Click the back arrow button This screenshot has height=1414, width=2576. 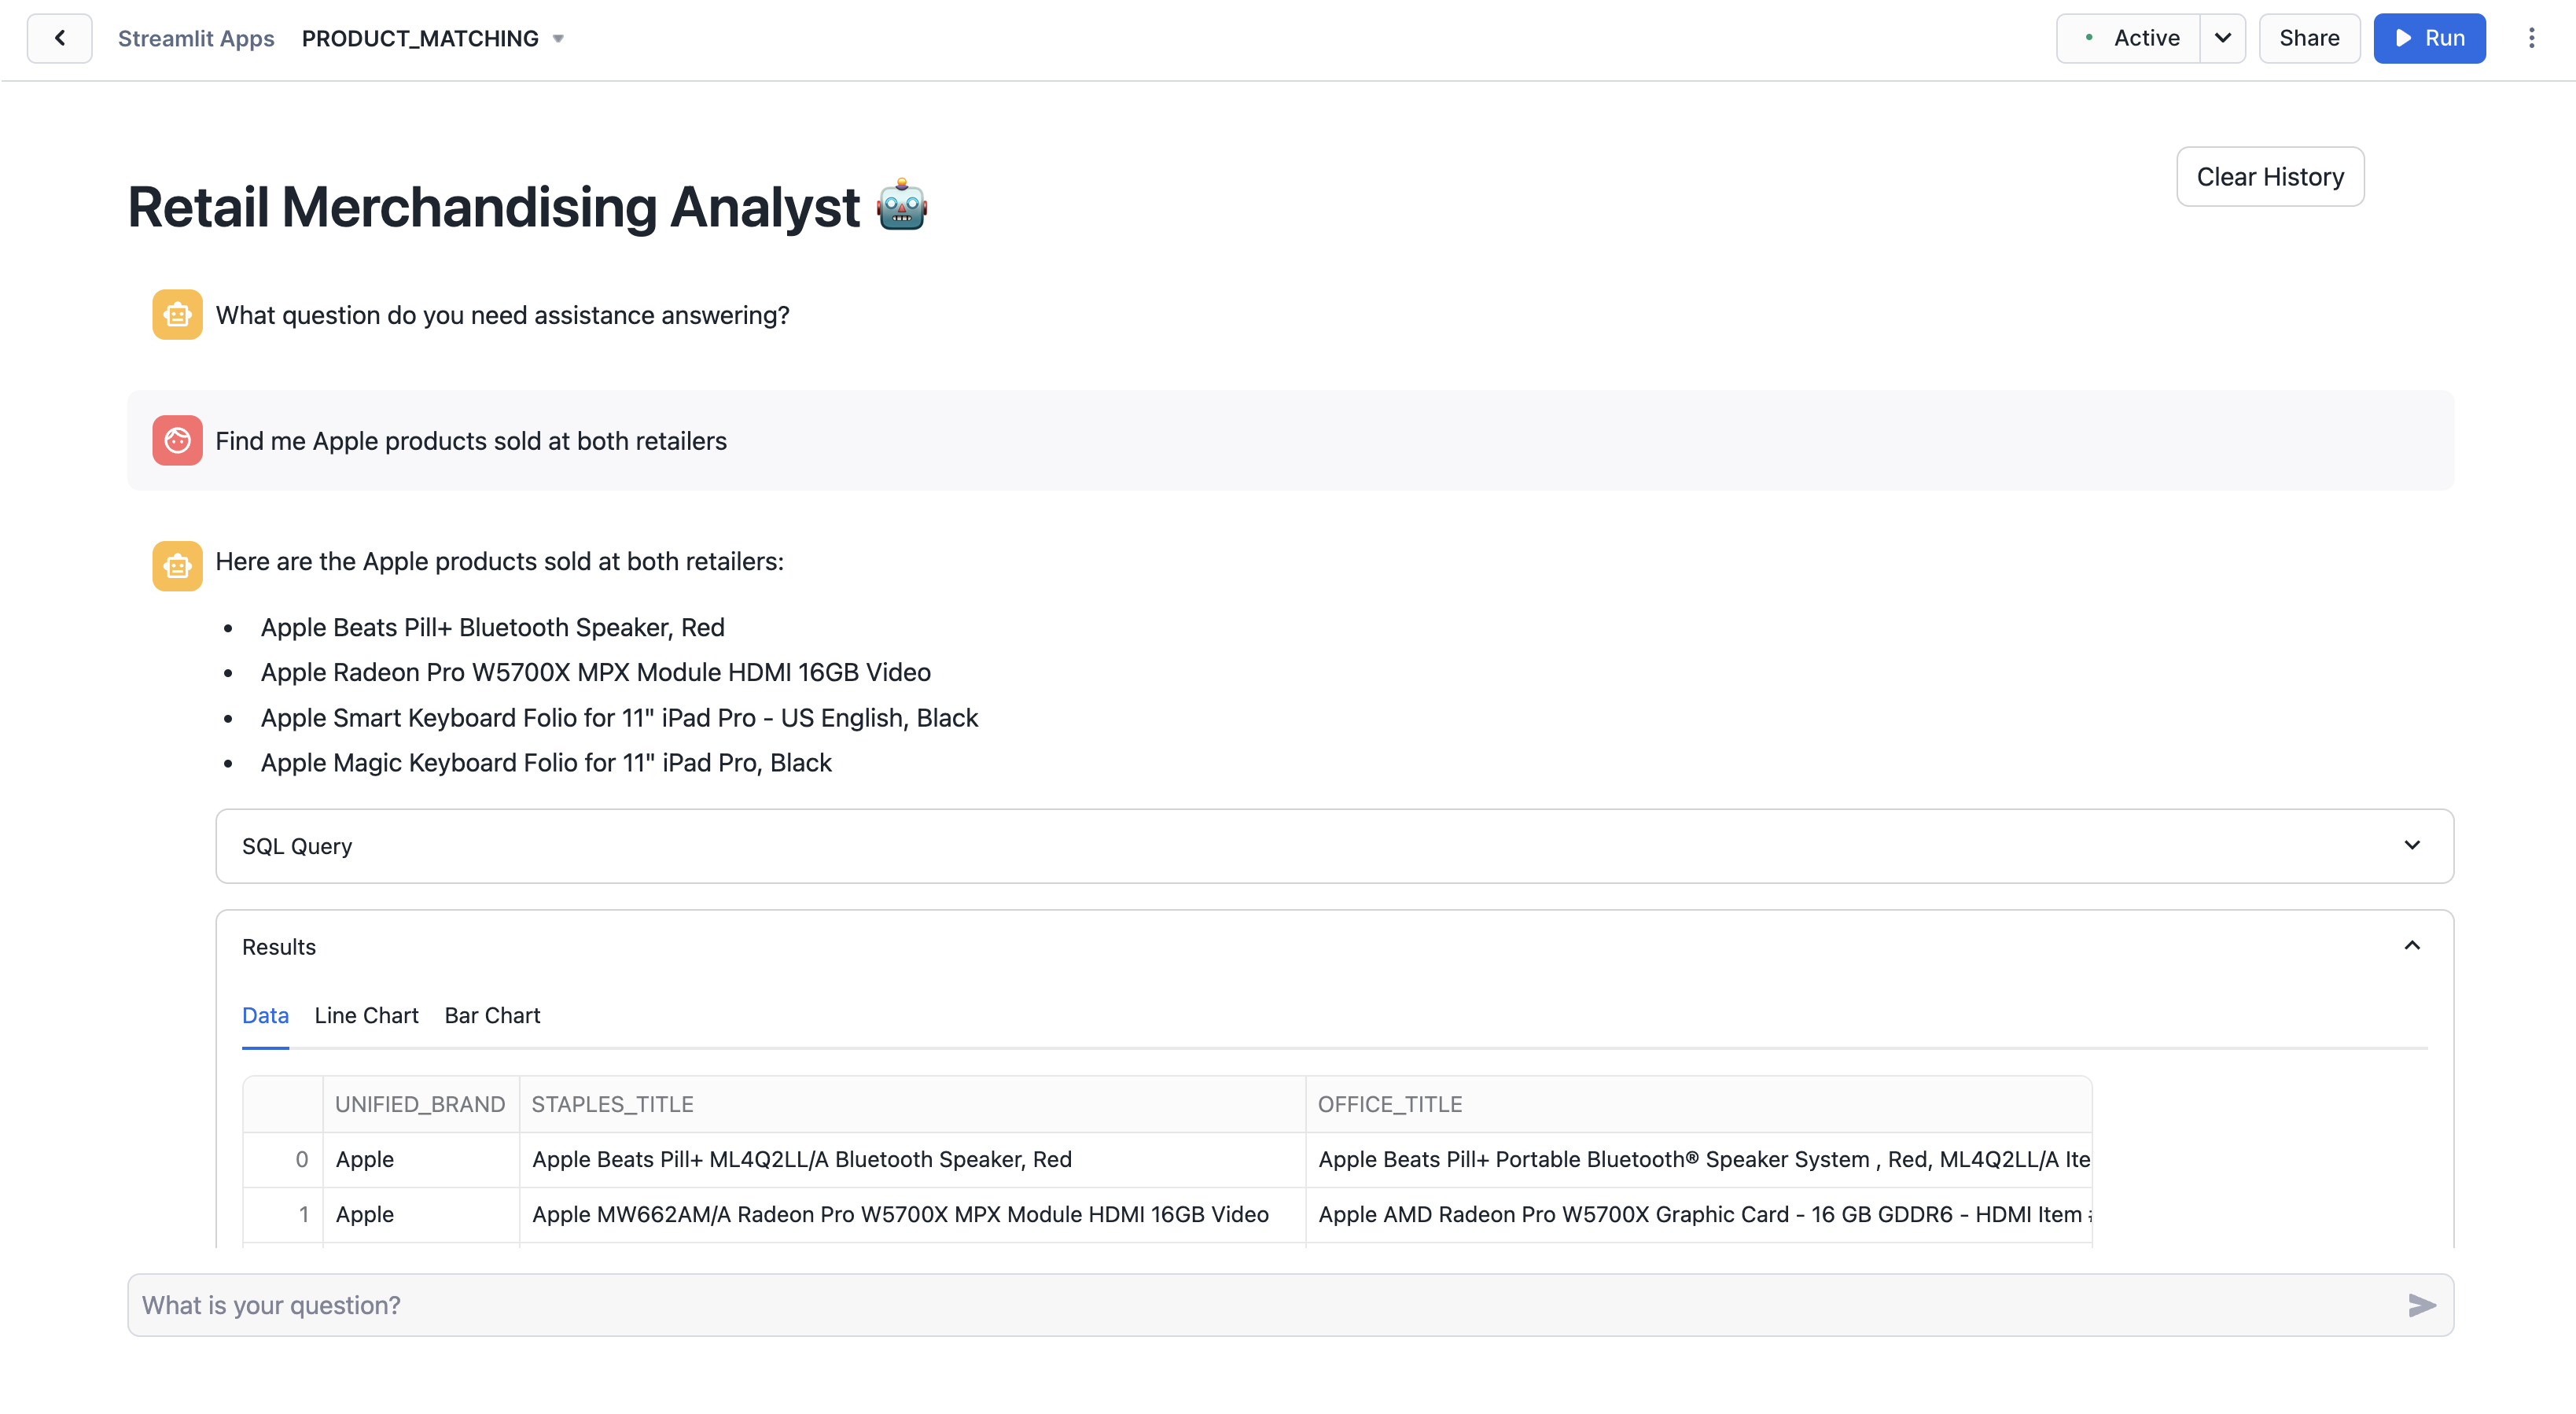point(60,38)
